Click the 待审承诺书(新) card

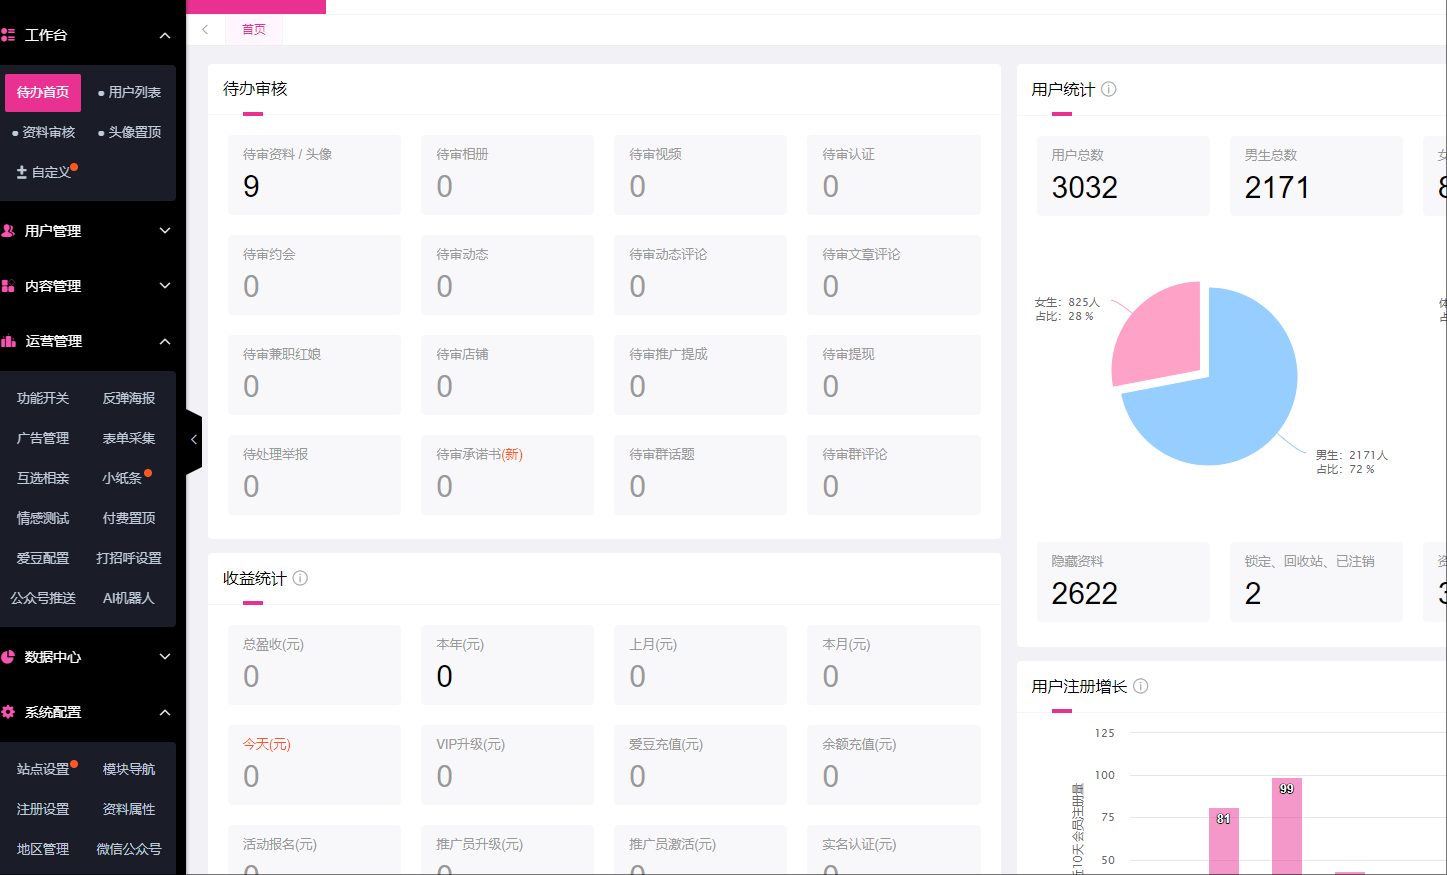tap(507, 475)
